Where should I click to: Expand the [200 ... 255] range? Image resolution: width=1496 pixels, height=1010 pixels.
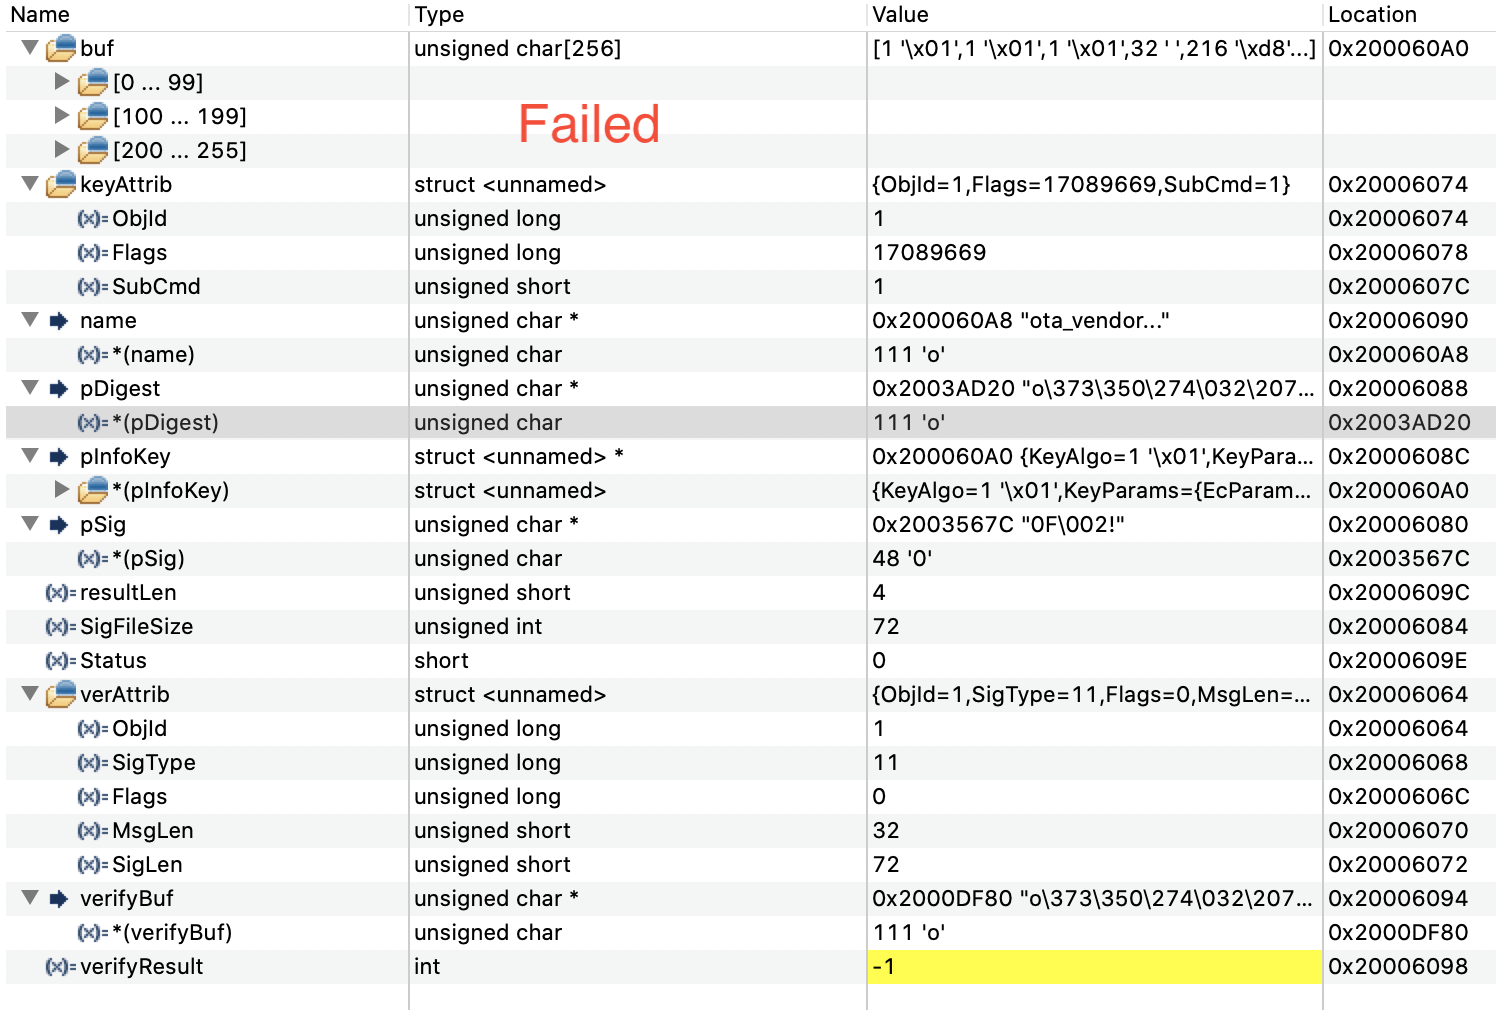coord(62,149)
